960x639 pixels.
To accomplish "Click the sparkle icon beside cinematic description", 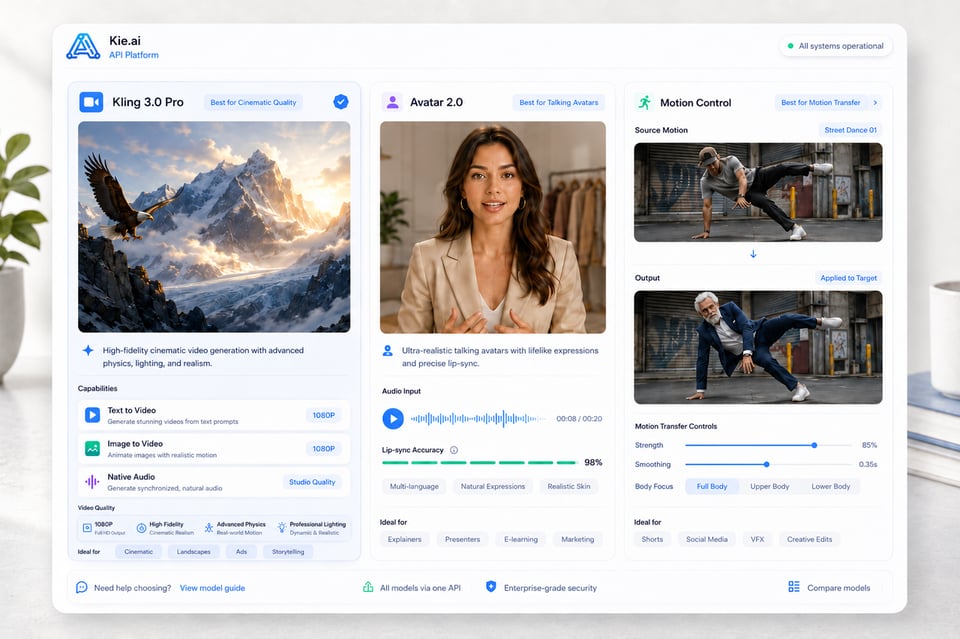I will click(88, 350).
